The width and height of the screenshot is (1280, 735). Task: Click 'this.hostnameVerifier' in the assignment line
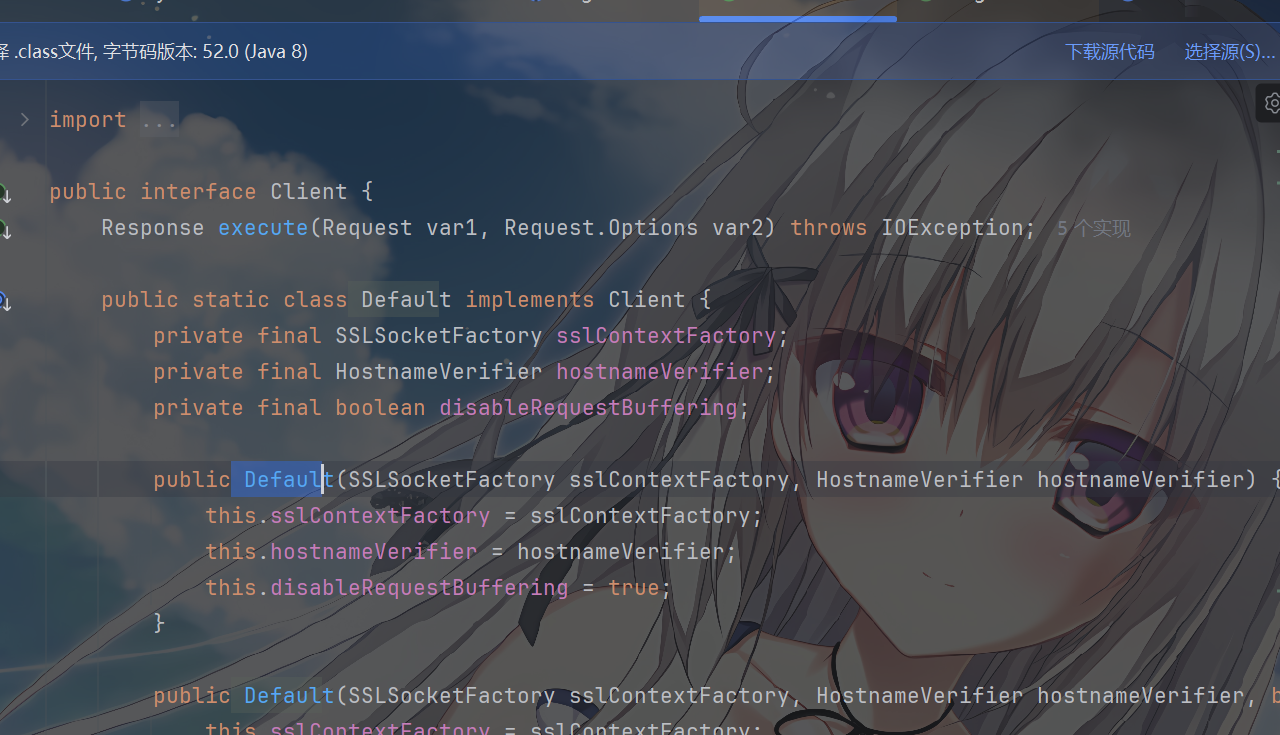(x=341, y=552)
